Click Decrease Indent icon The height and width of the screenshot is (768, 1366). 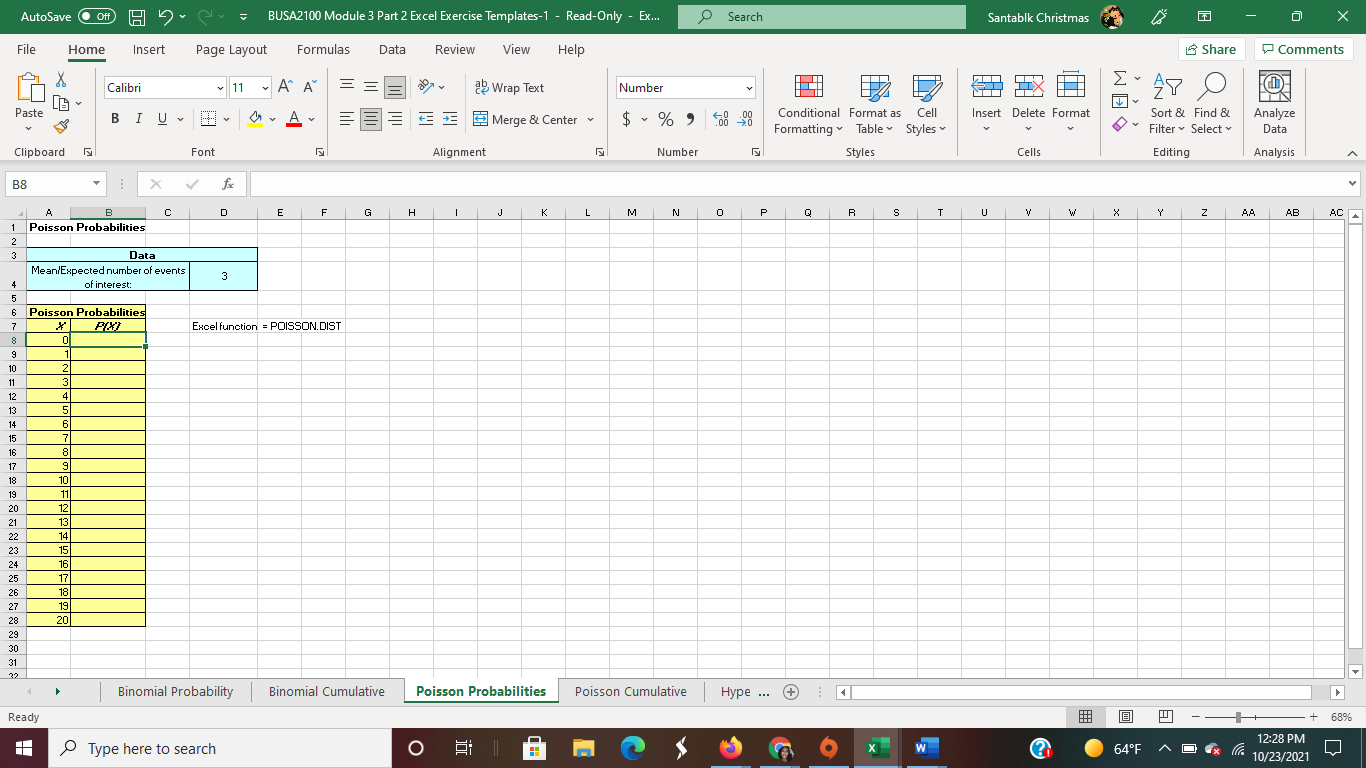426,120
